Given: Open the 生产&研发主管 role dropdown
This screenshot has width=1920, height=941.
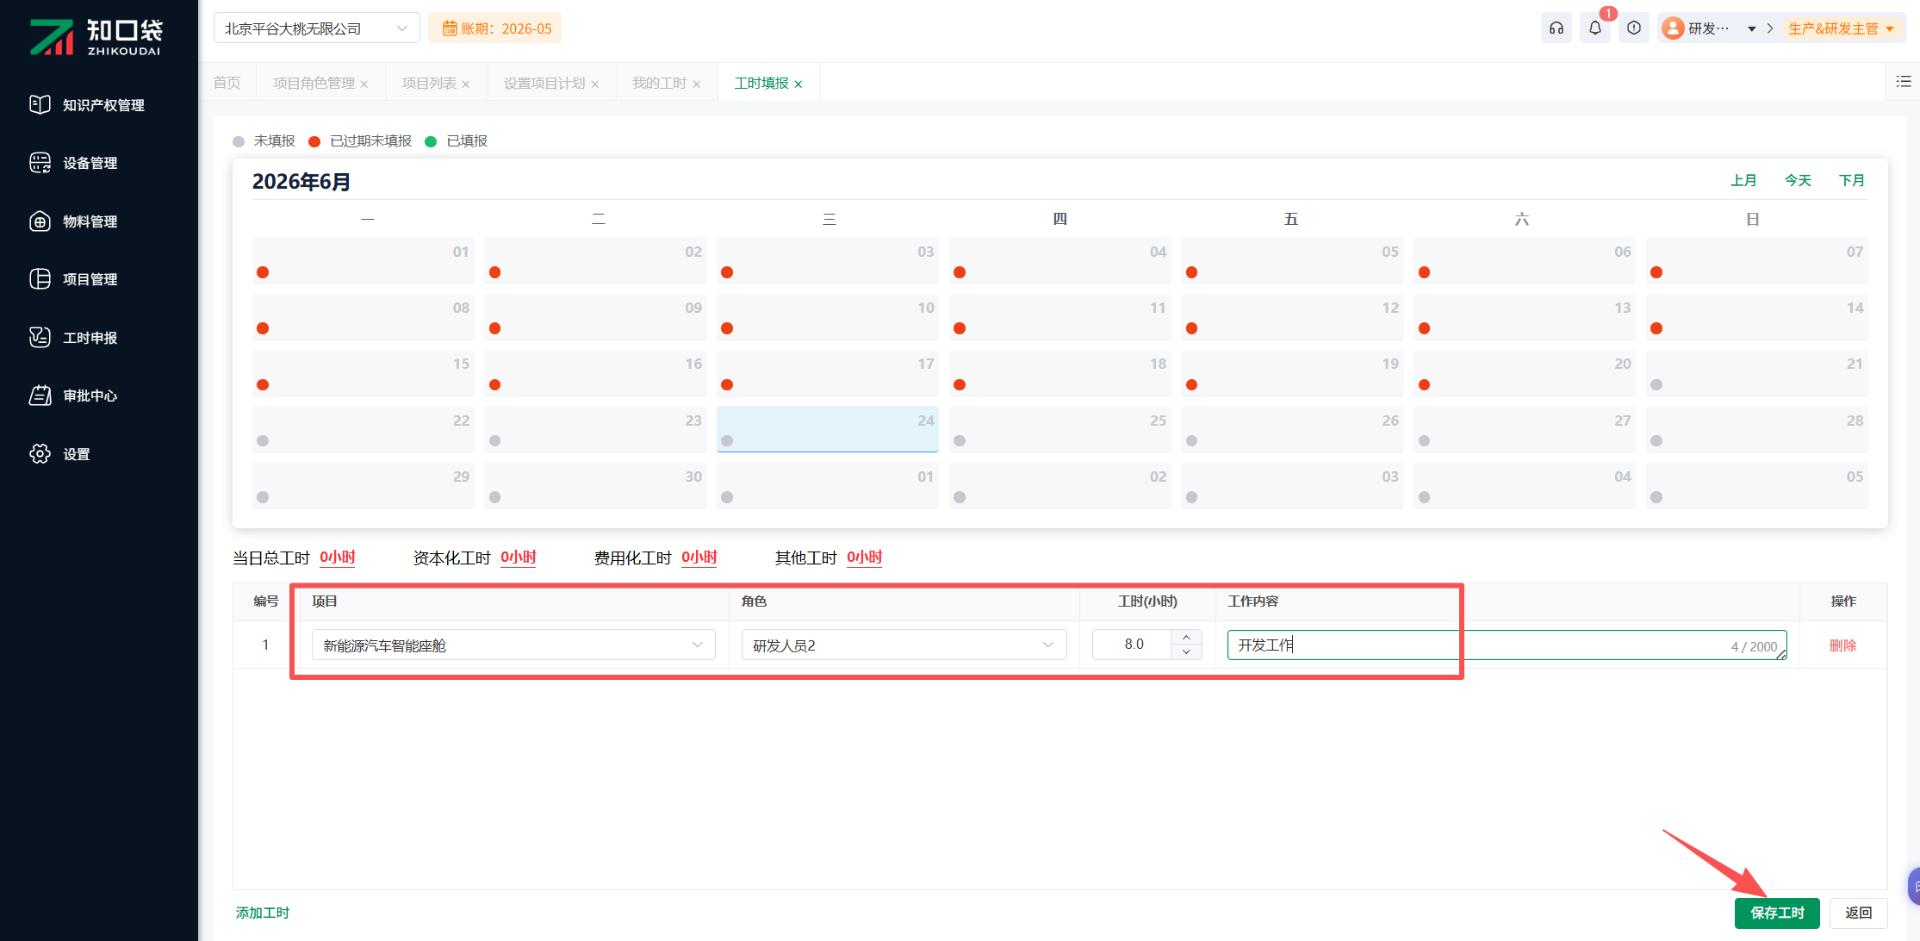Looking at the screenshot, I should [x=1841, y=29].
